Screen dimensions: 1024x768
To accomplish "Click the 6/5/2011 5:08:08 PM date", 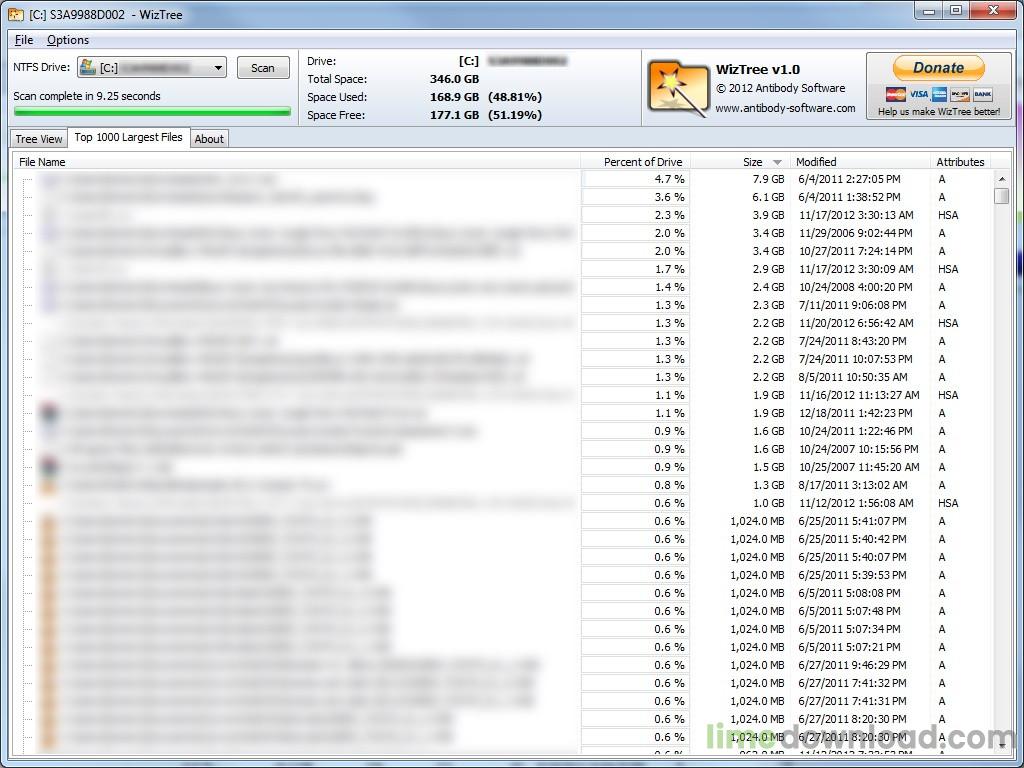I will pos(849,593).
